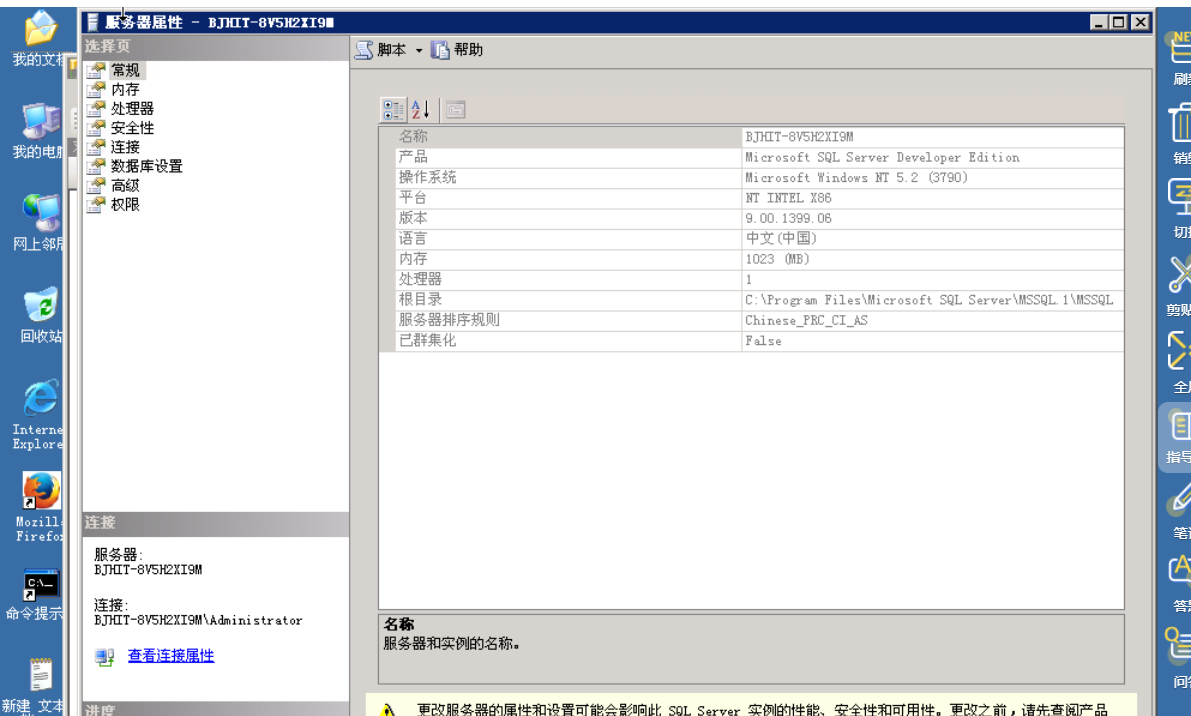Open the 连接 page in the page list

click(125, 147)
